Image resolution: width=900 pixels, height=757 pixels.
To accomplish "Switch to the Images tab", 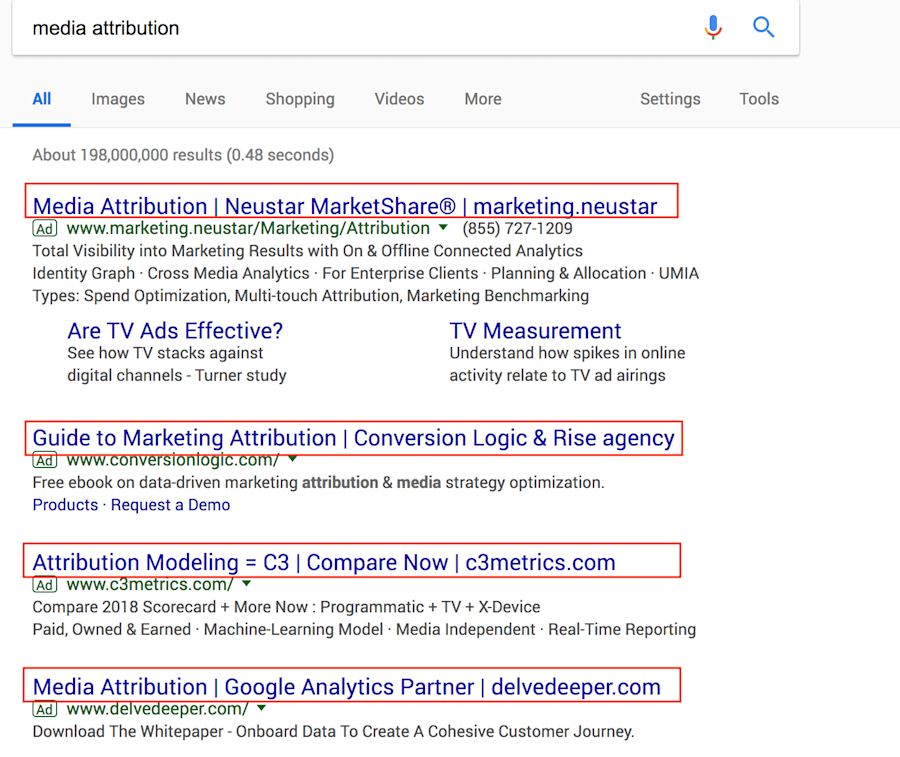I will pos(117,99).
